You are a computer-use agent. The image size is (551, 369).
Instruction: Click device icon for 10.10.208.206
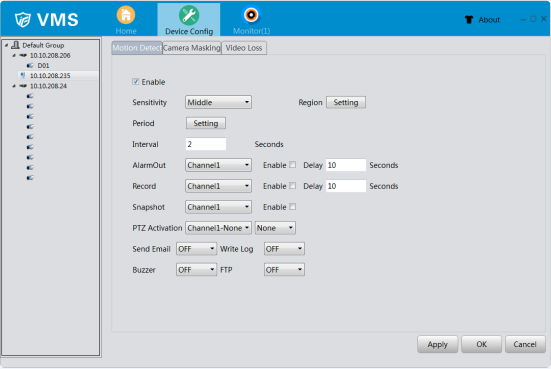coord(23,56)
